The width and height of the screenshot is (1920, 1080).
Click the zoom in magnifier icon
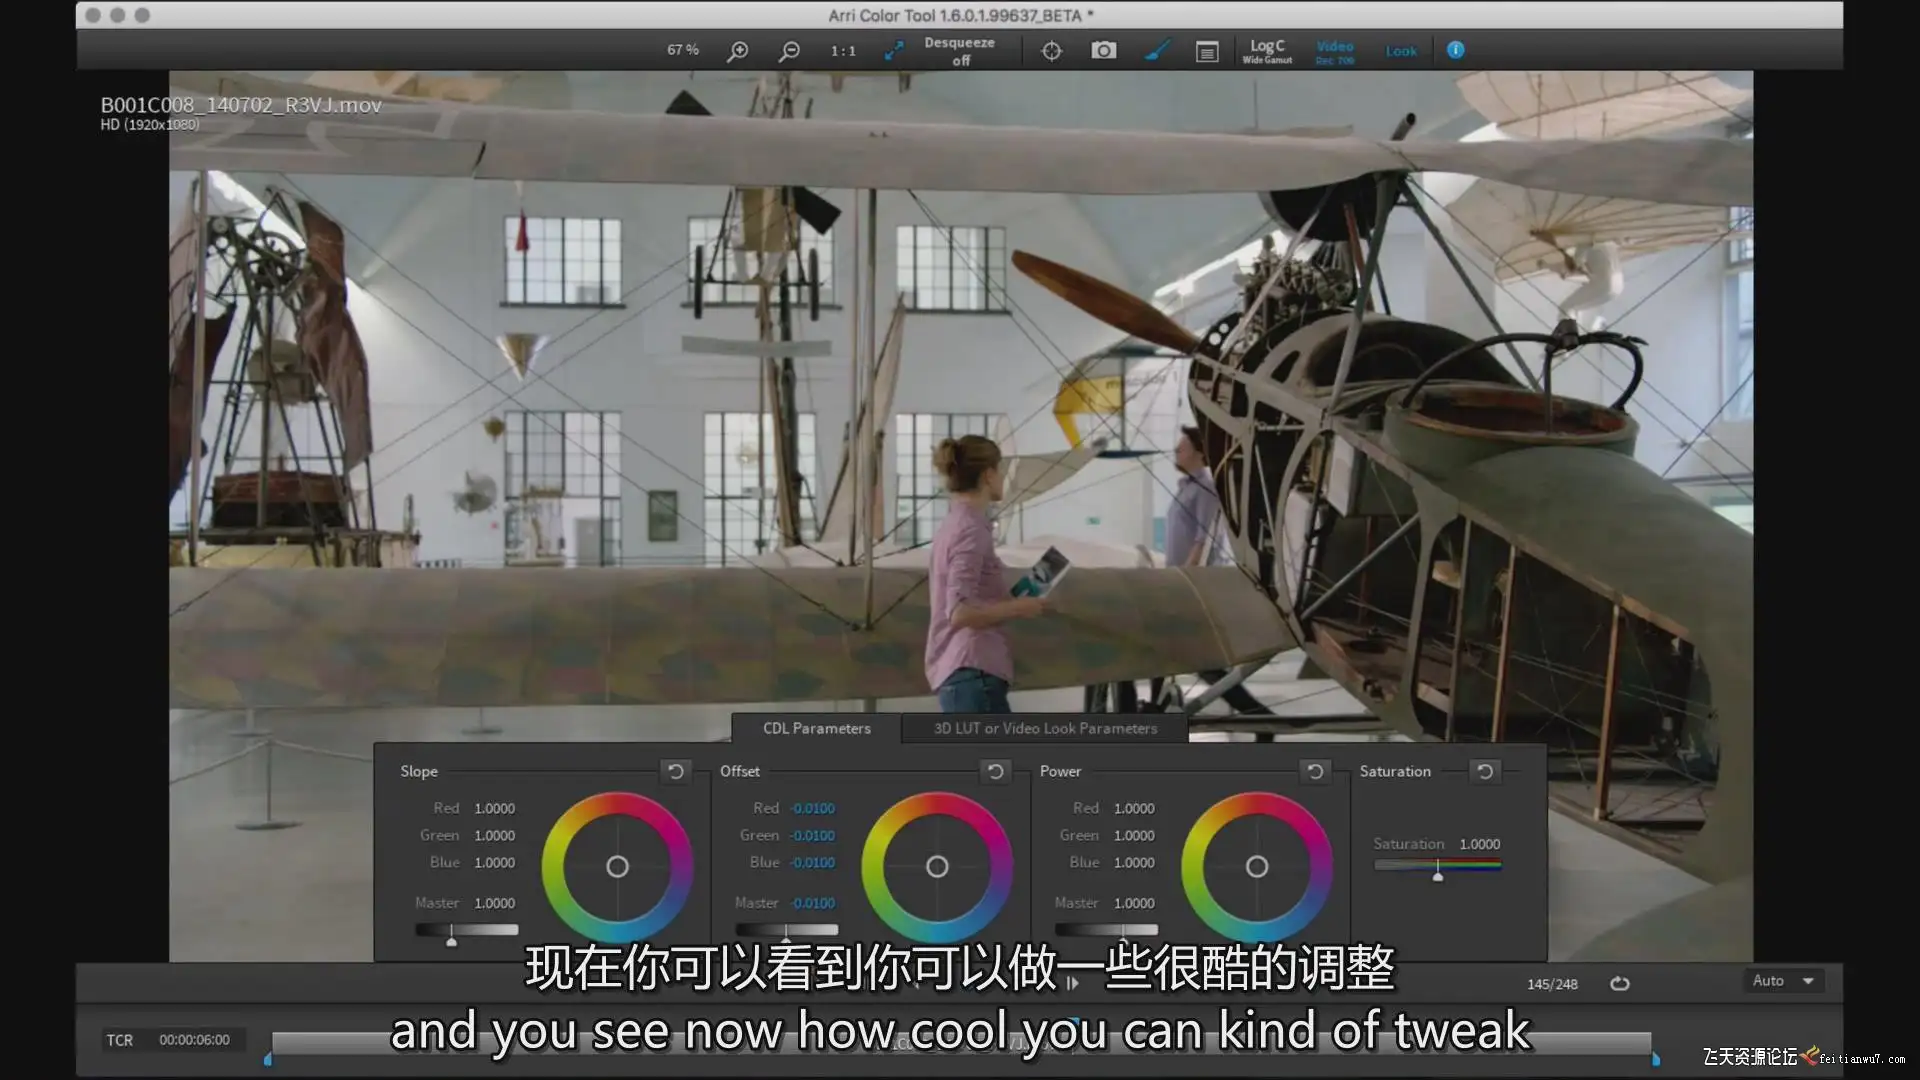(737, 51)
